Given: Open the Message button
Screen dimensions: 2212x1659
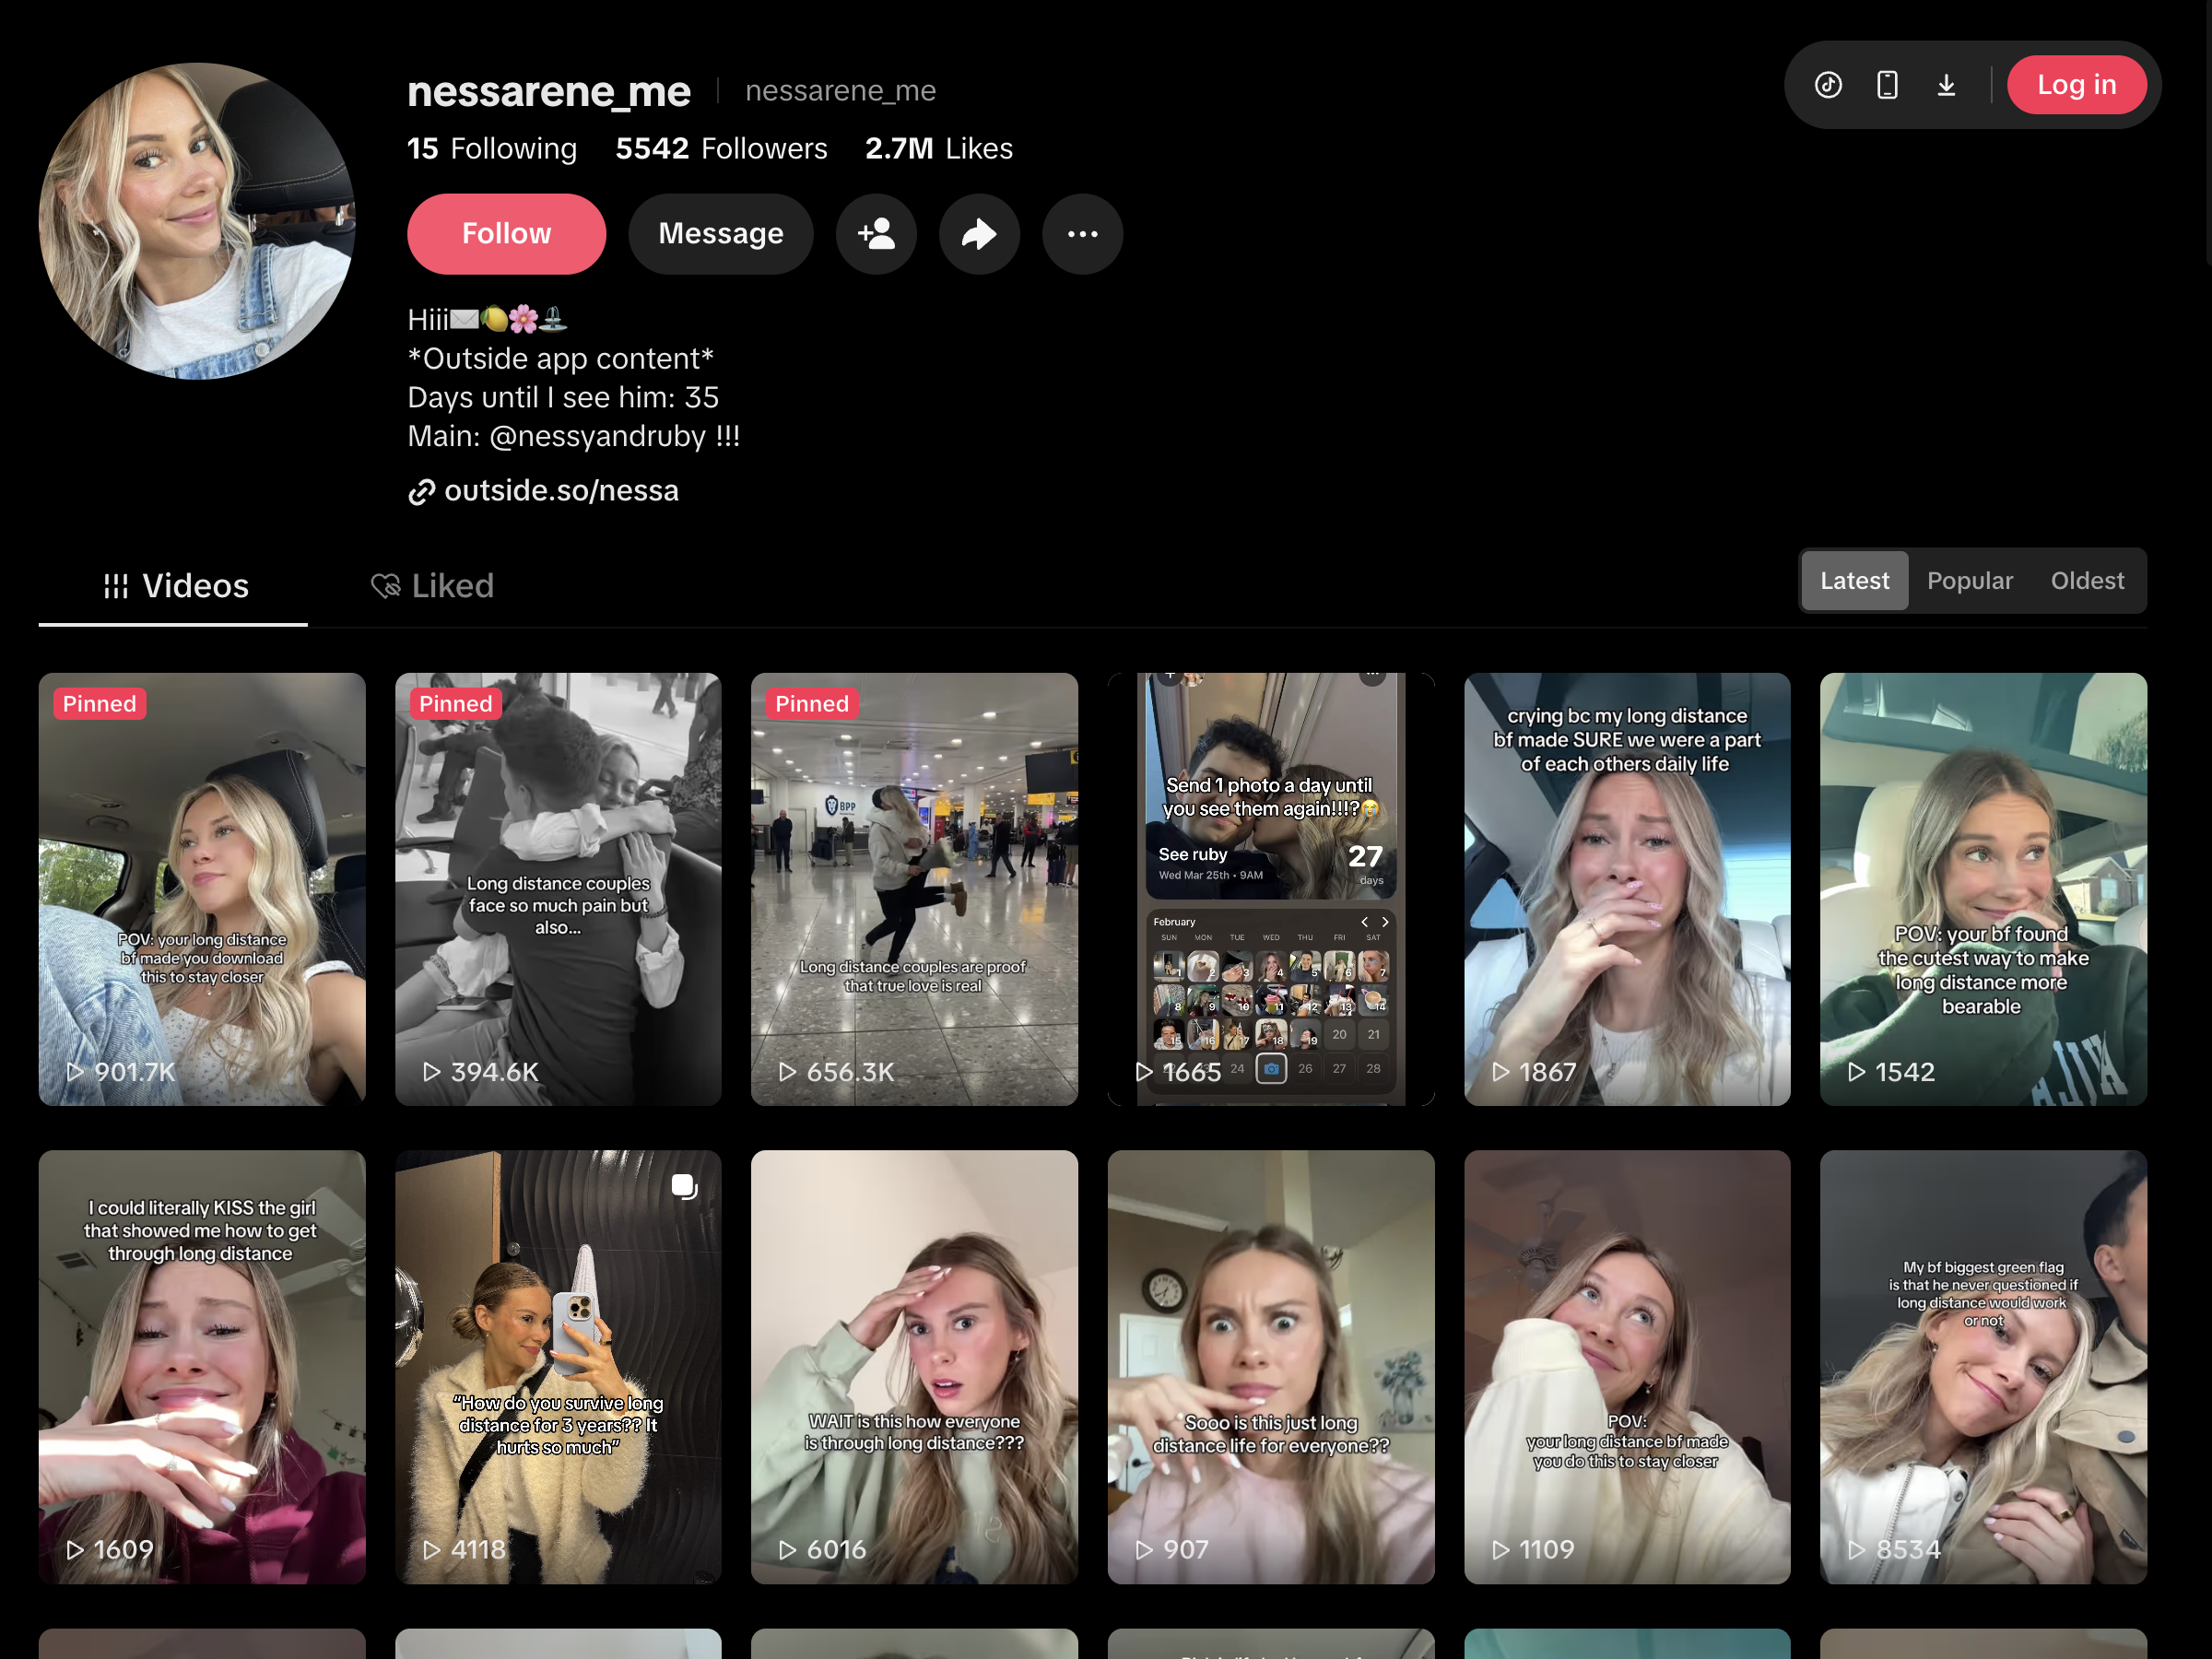Looking at the screenshot, I should (720, 234).
